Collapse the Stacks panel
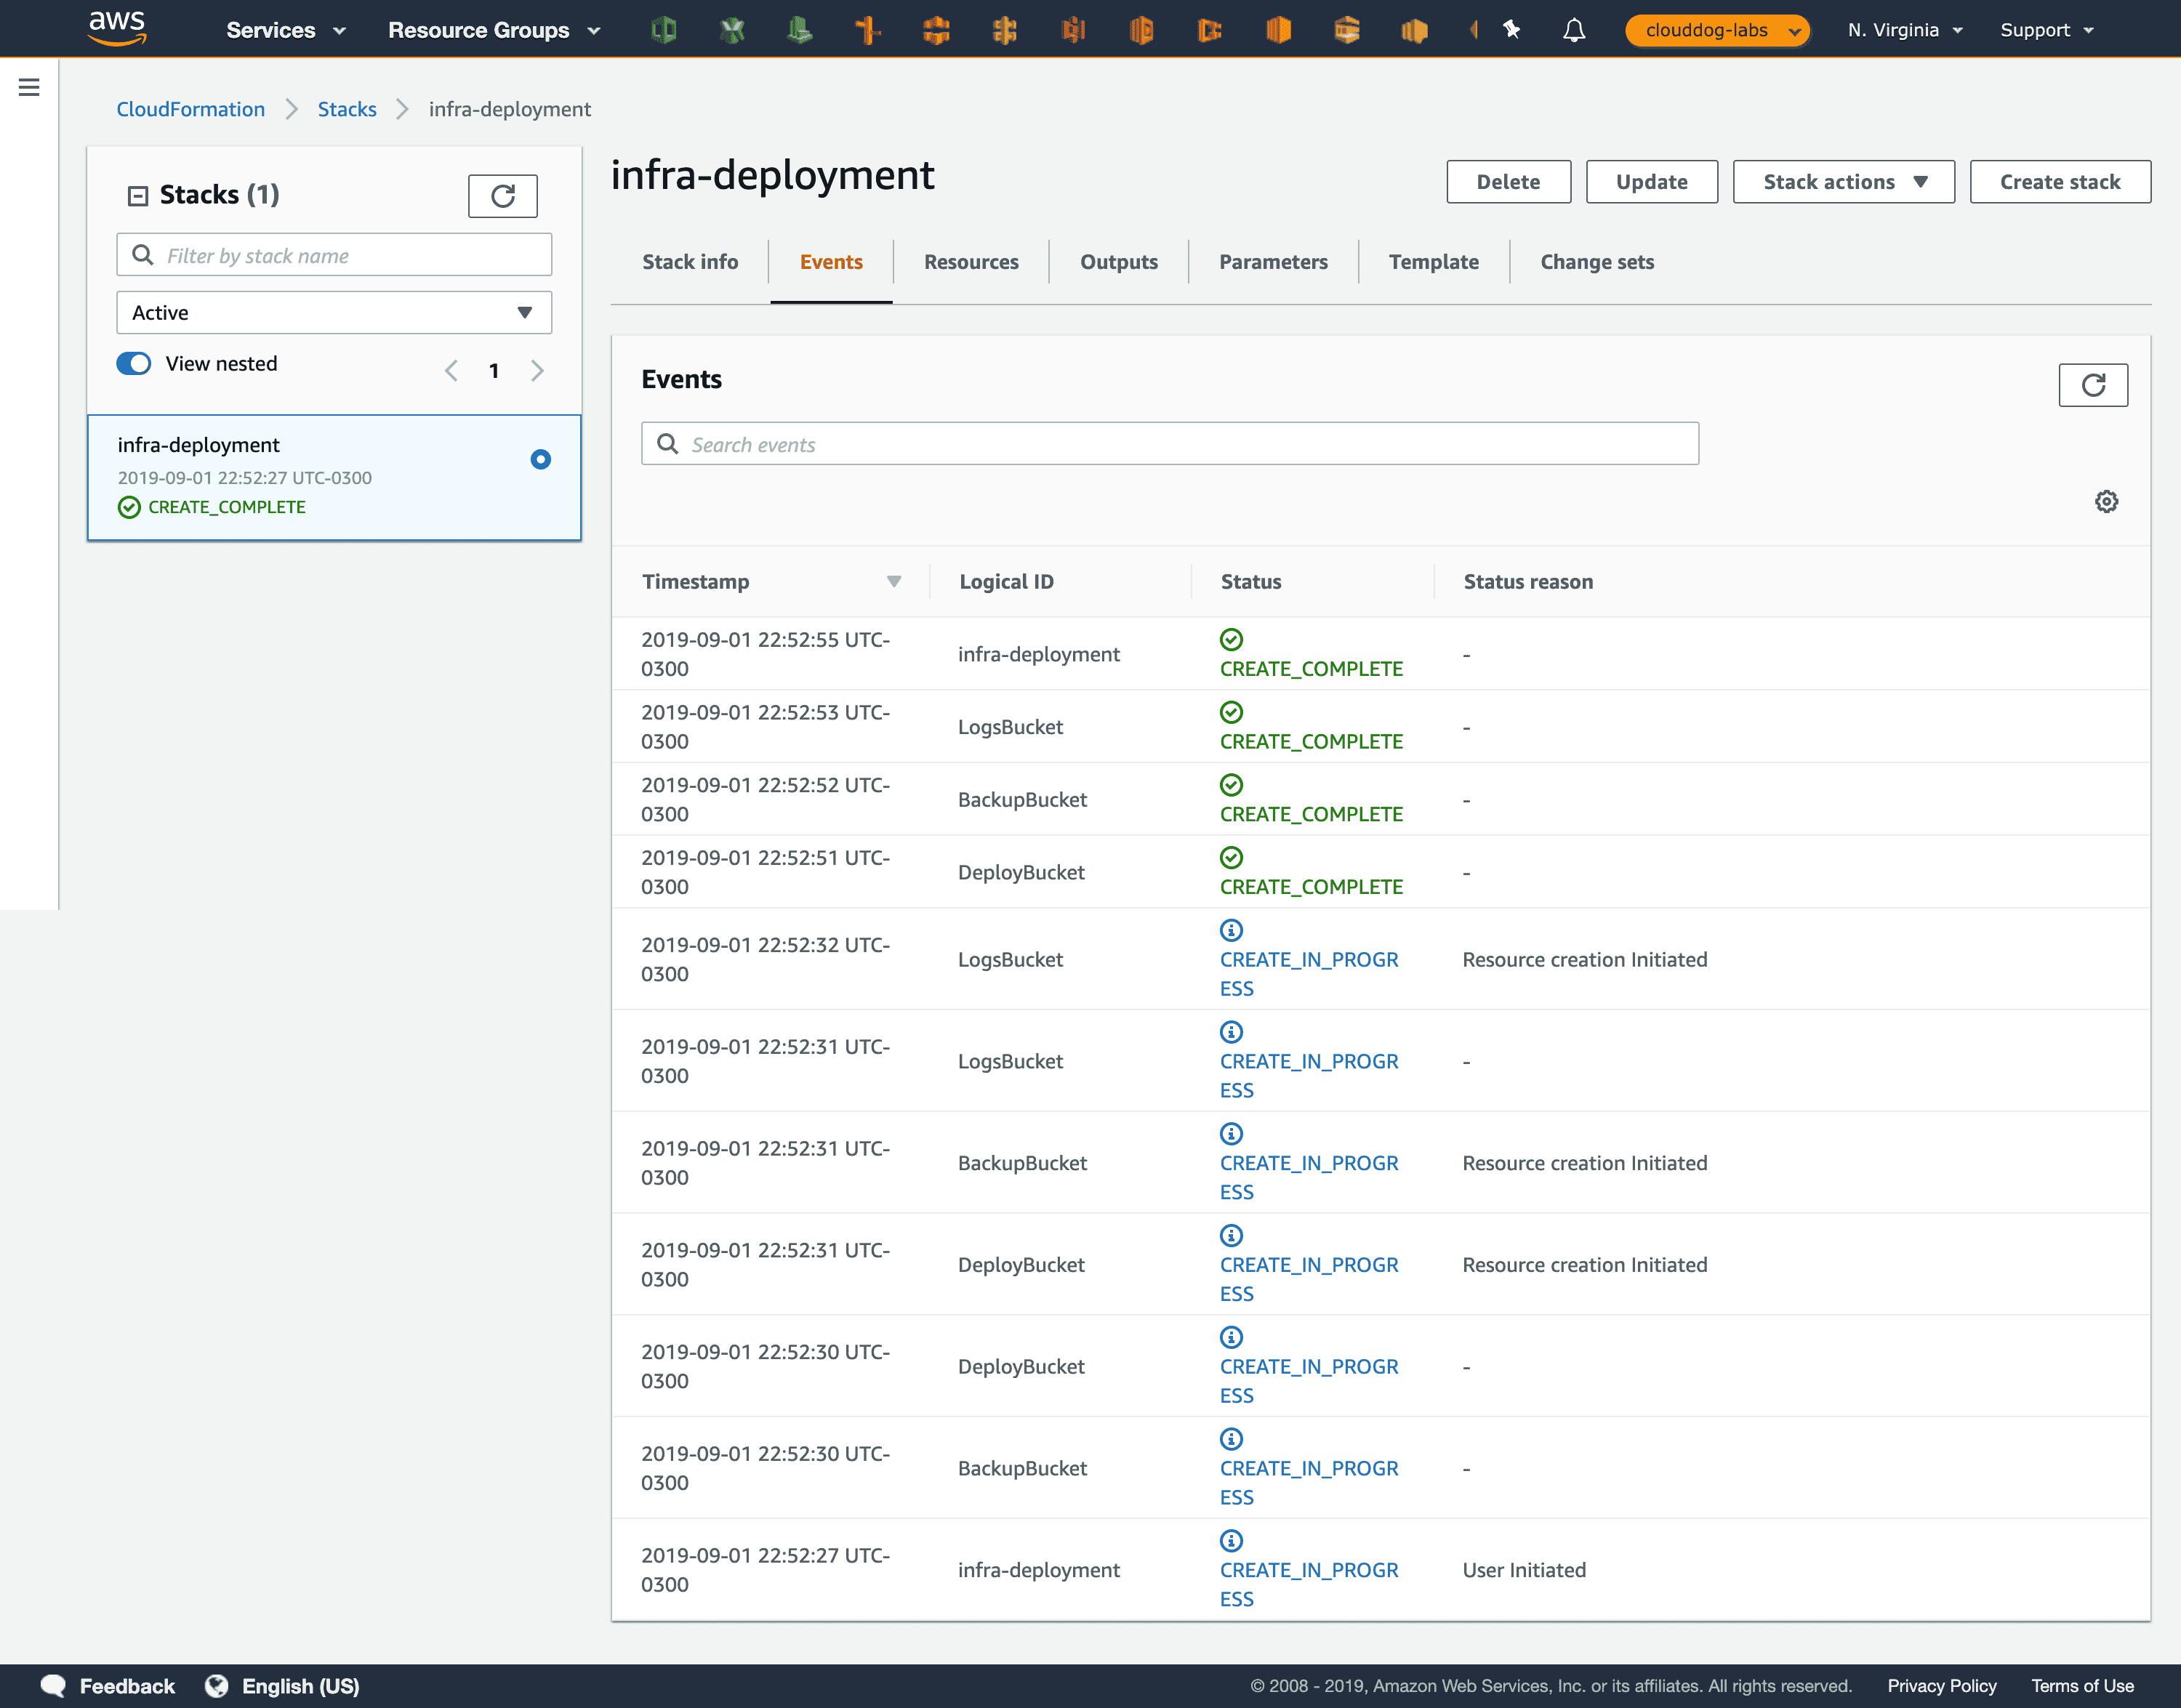 tap(138, 196)
